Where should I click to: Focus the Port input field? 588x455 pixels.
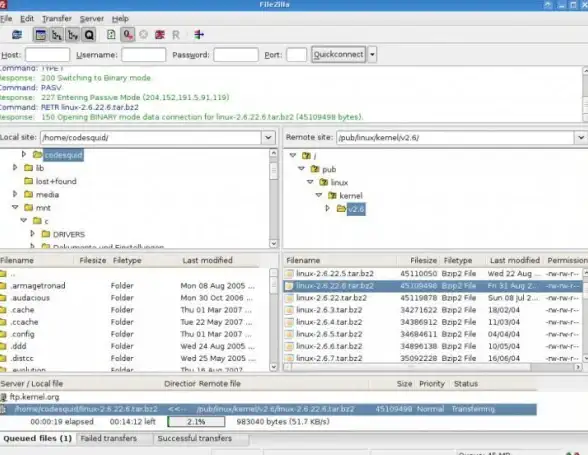click(x=296, y=55)
